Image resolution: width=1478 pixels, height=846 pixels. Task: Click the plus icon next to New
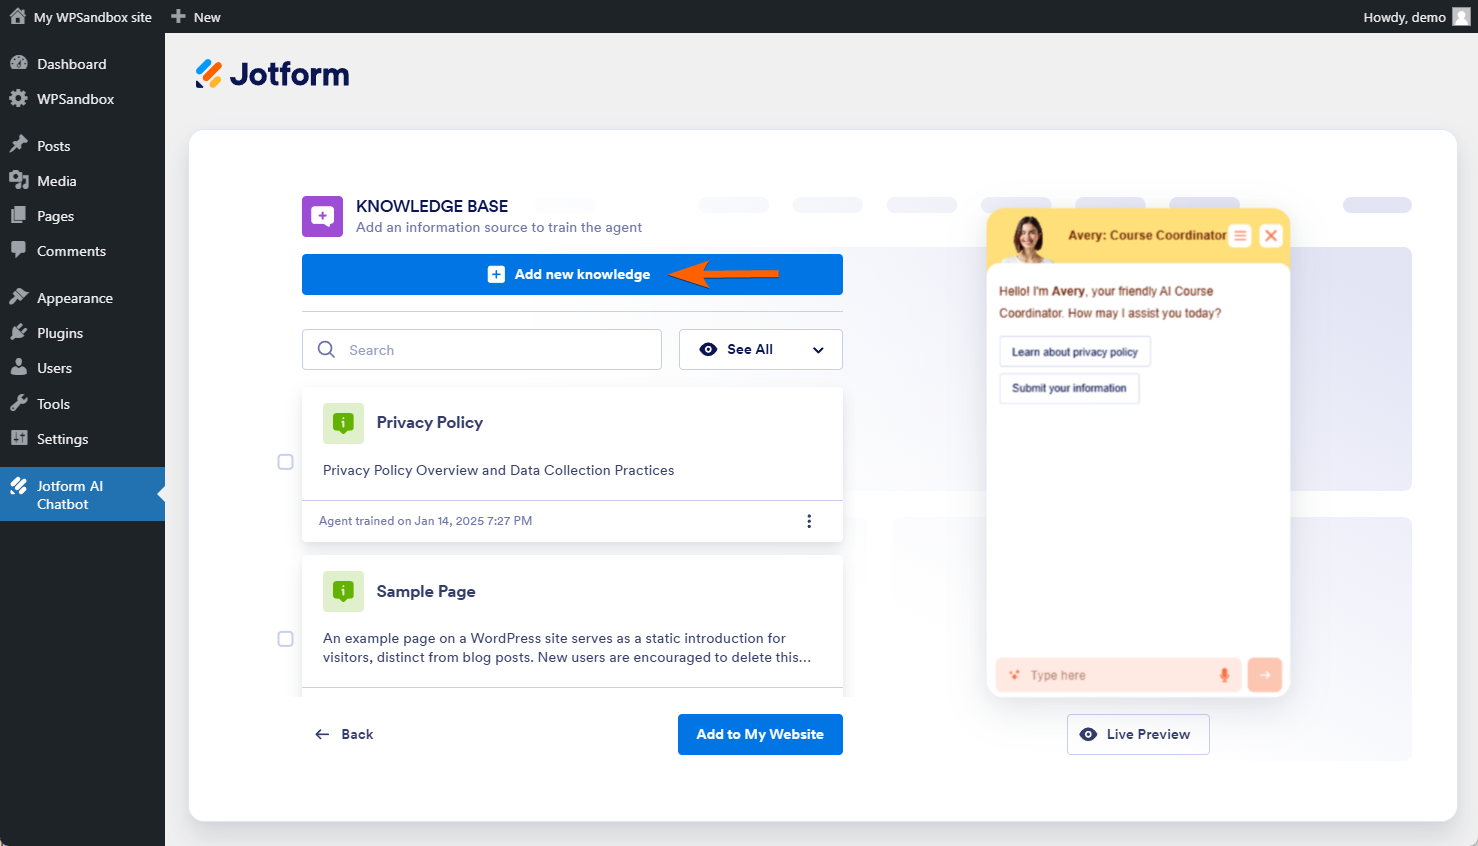pos(179,16)
